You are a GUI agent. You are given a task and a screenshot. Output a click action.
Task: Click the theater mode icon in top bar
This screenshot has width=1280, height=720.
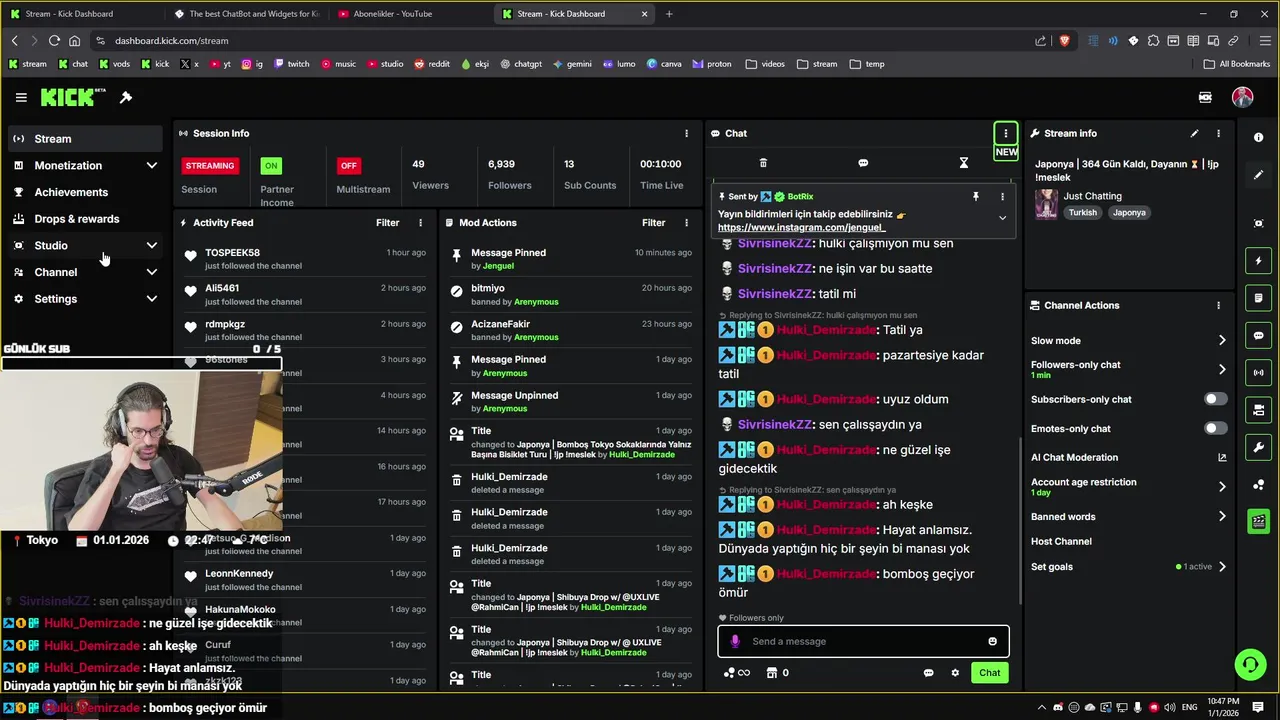[x=1205, y=97]
